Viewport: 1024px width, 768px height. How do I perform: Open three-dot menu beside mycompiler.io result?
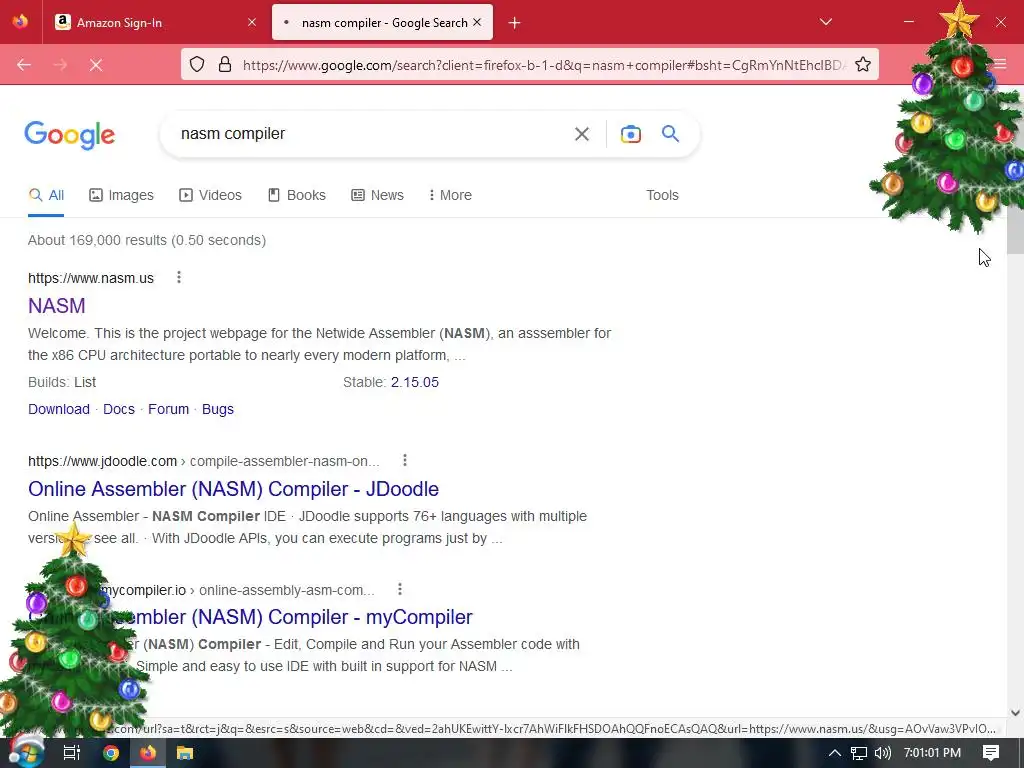[400, 590]
